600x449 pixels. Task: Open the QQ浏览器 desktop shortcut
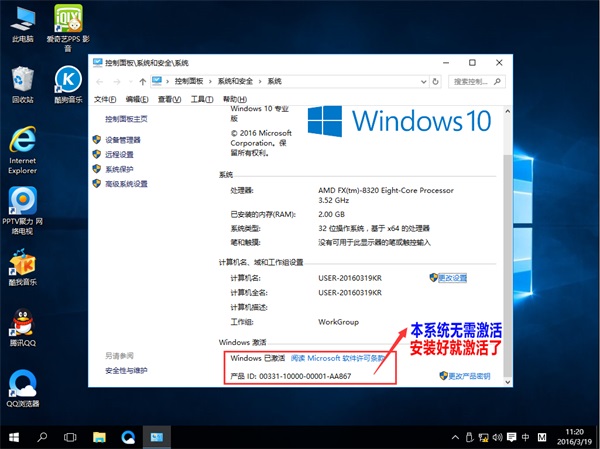pos(22,385)
